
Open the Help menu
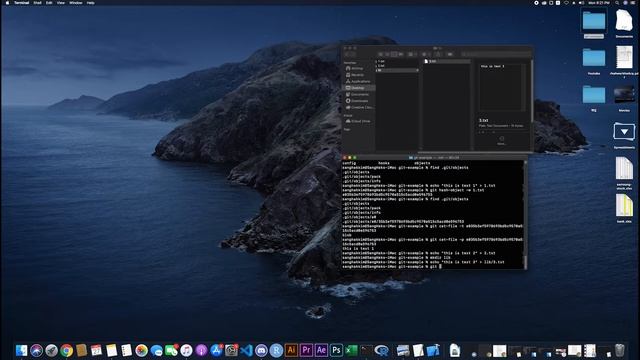tap(91, 3)
